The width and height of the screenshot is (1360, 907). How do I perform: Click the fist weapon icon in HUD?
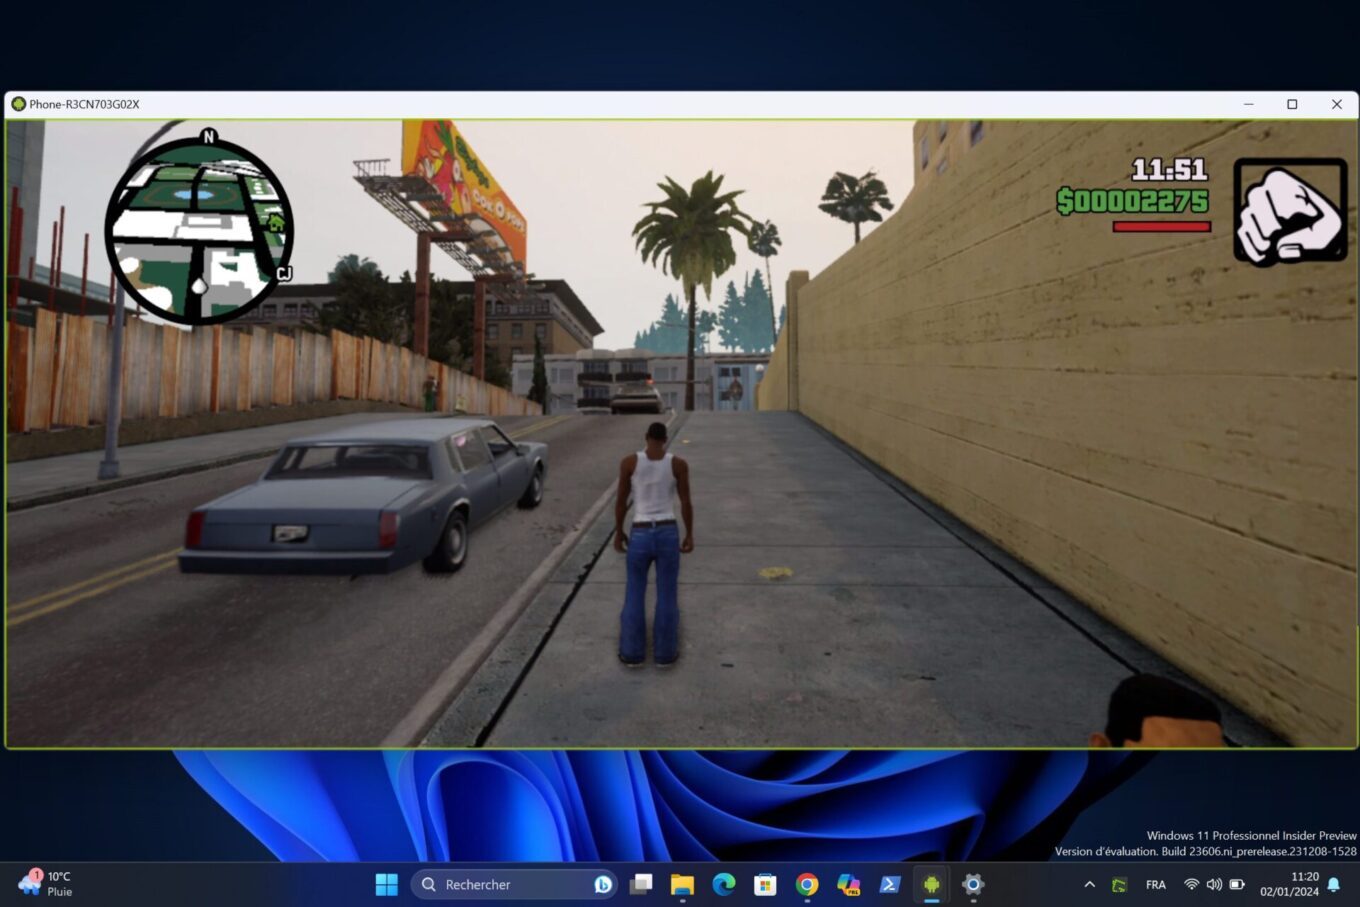1290,211
